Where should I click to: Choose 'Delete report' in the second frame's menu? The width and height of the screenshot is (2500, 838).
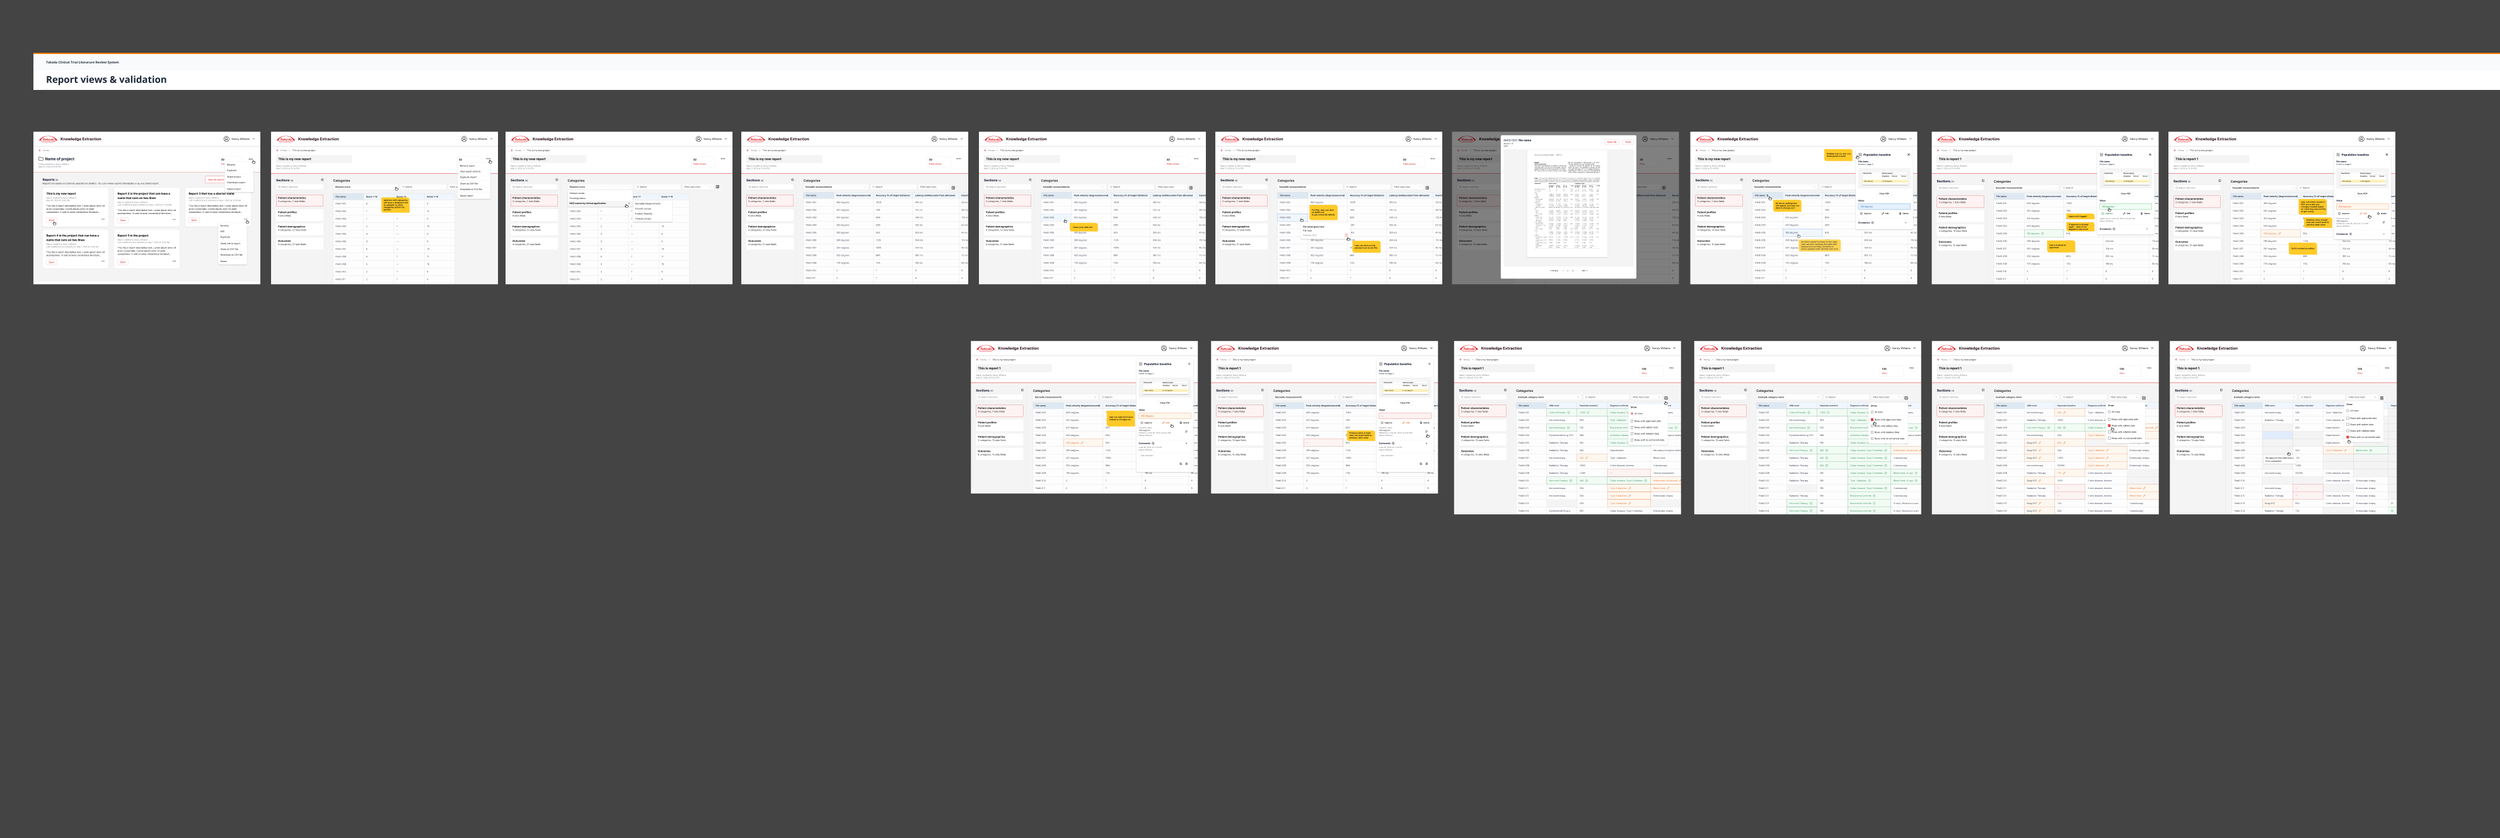tap(466, 196)
